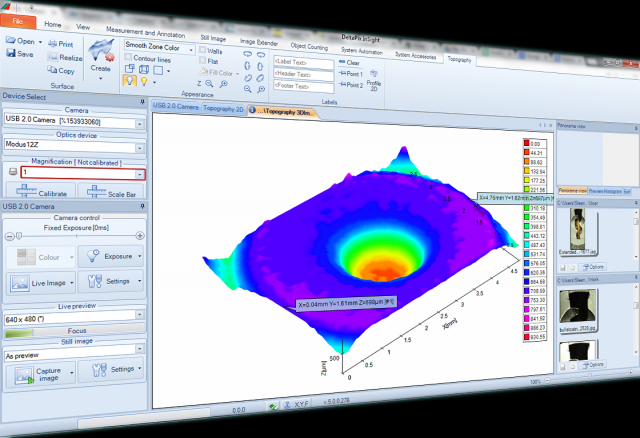
Task: Expand the Open button dropdown arrow
Action: 40,42
